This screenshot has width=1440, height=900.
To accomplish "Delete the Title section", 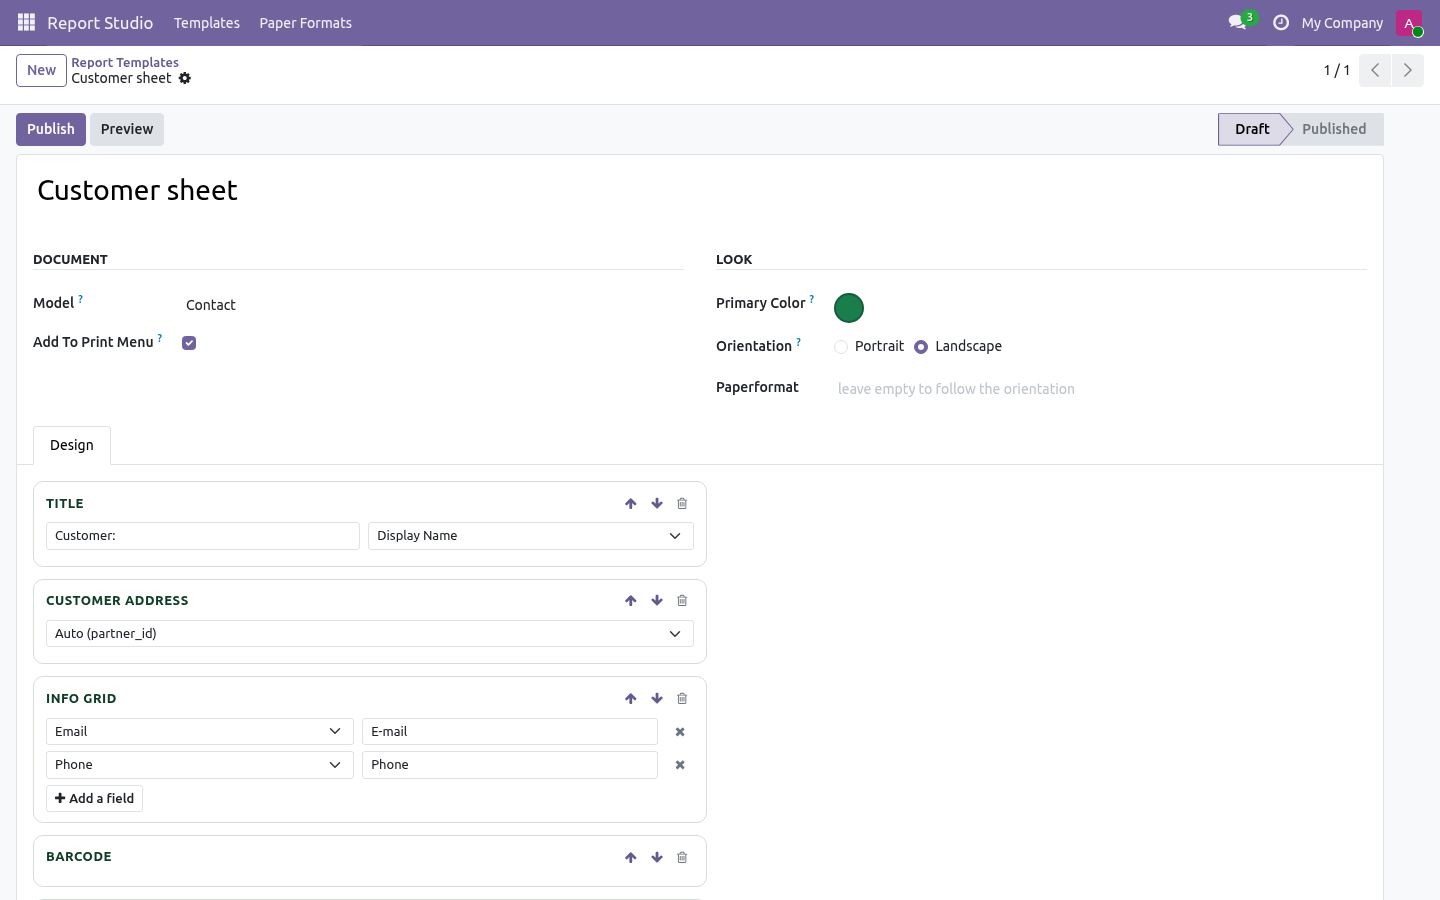I will [682, 504].
